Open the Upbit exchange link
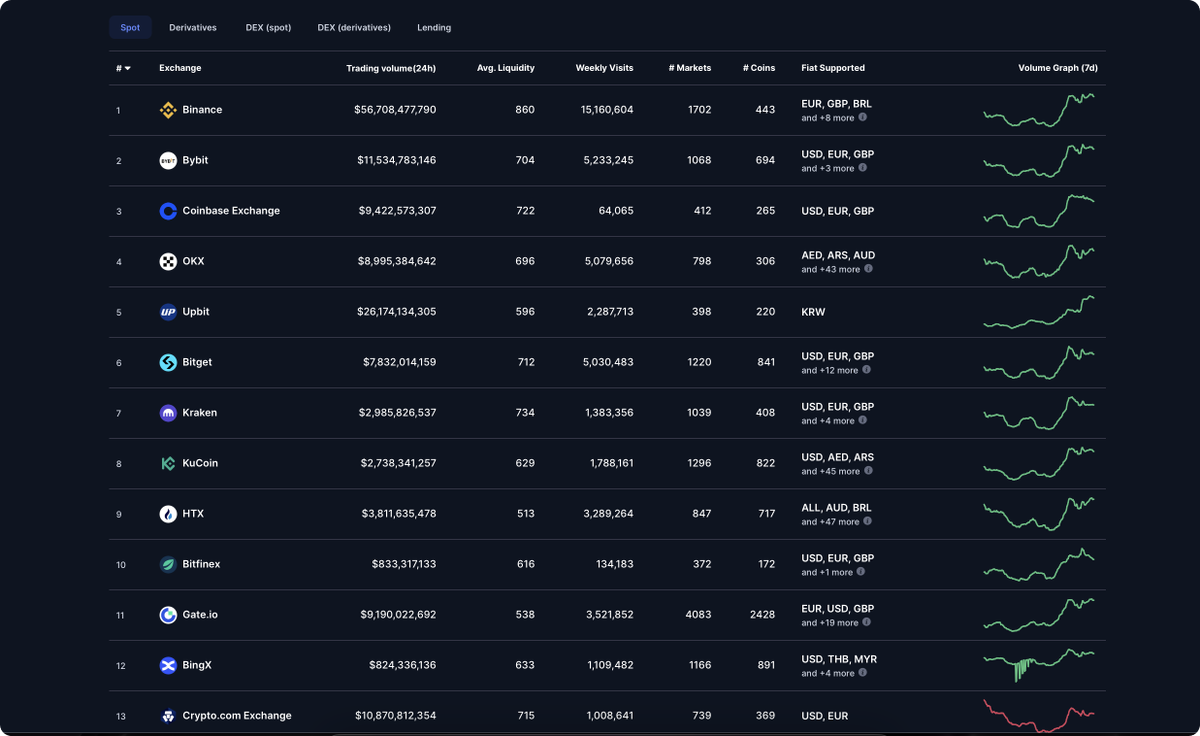The width and height of the screenshot is (1200, 736). pyautogui.click(x=196, y=312)
